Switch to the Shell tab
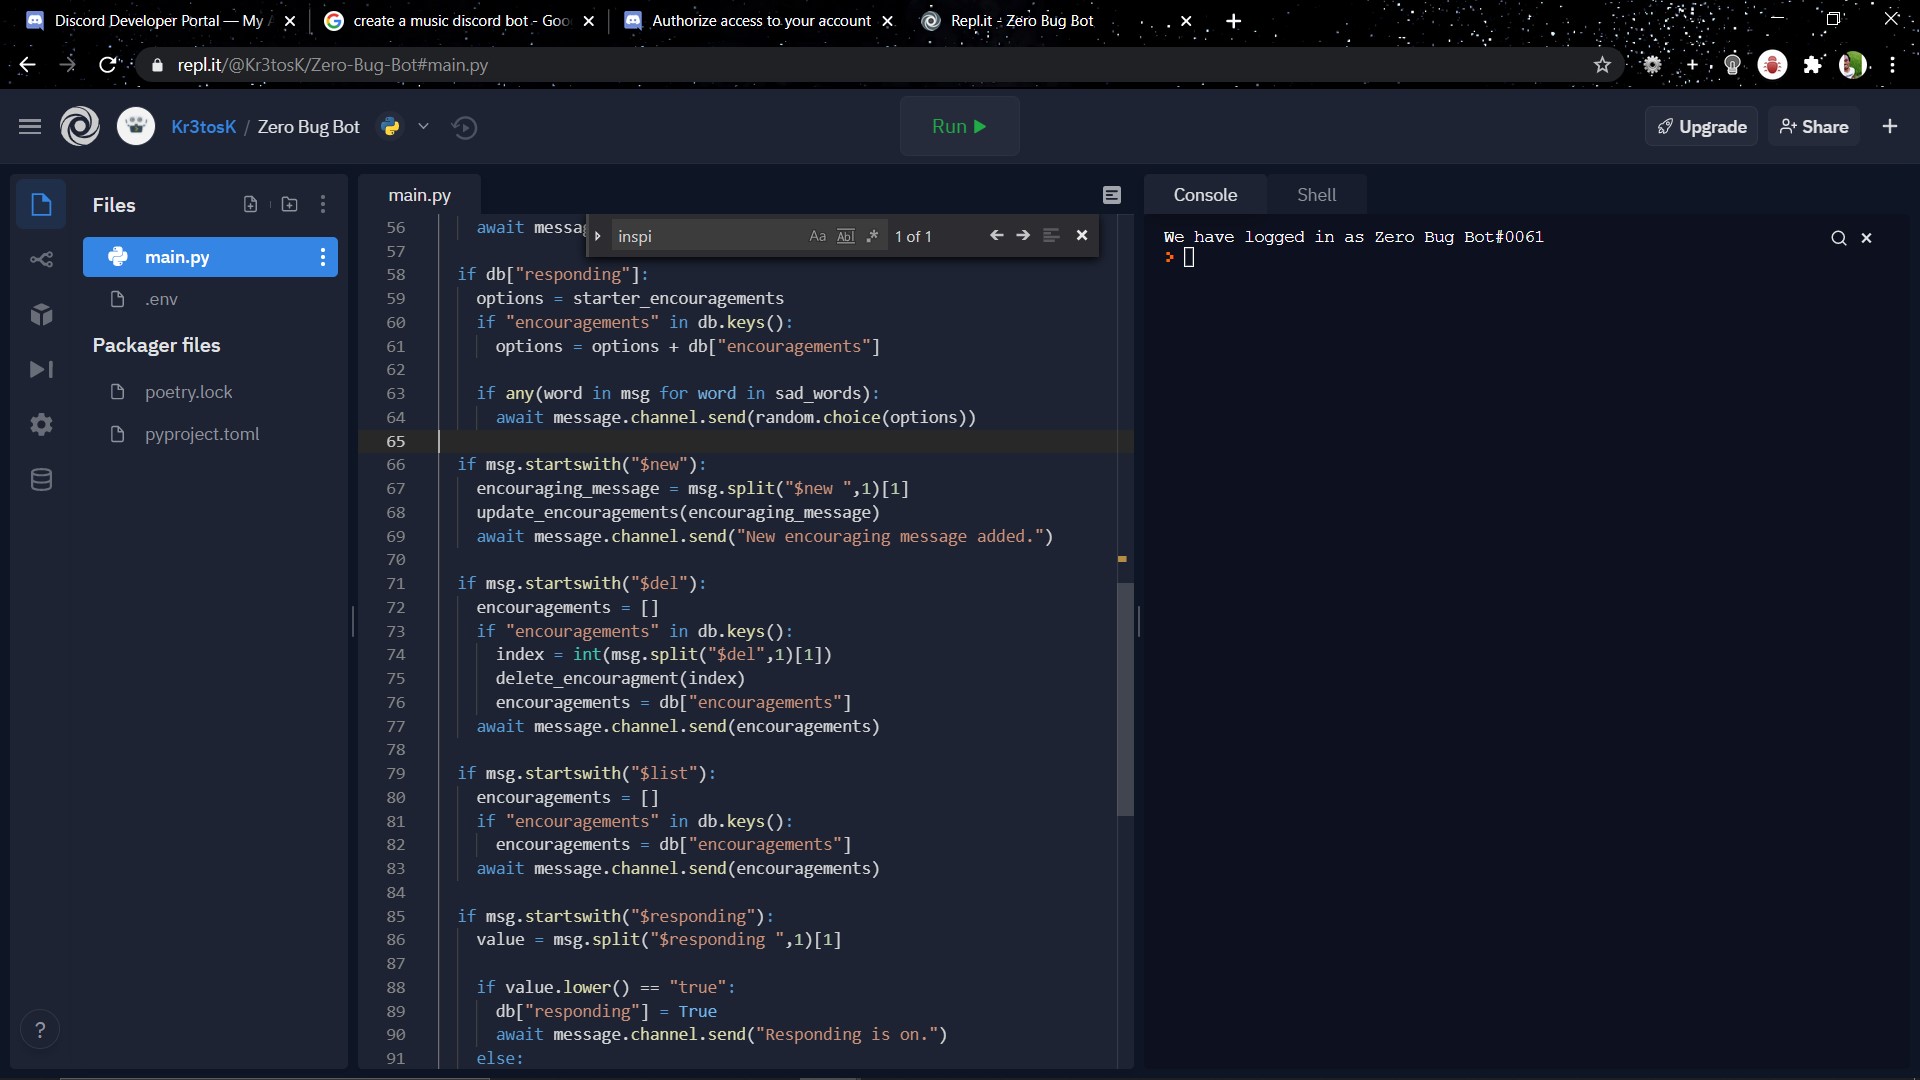Image resolution: width=1920 pixels, height=1080 pixels. [1315, 195]
